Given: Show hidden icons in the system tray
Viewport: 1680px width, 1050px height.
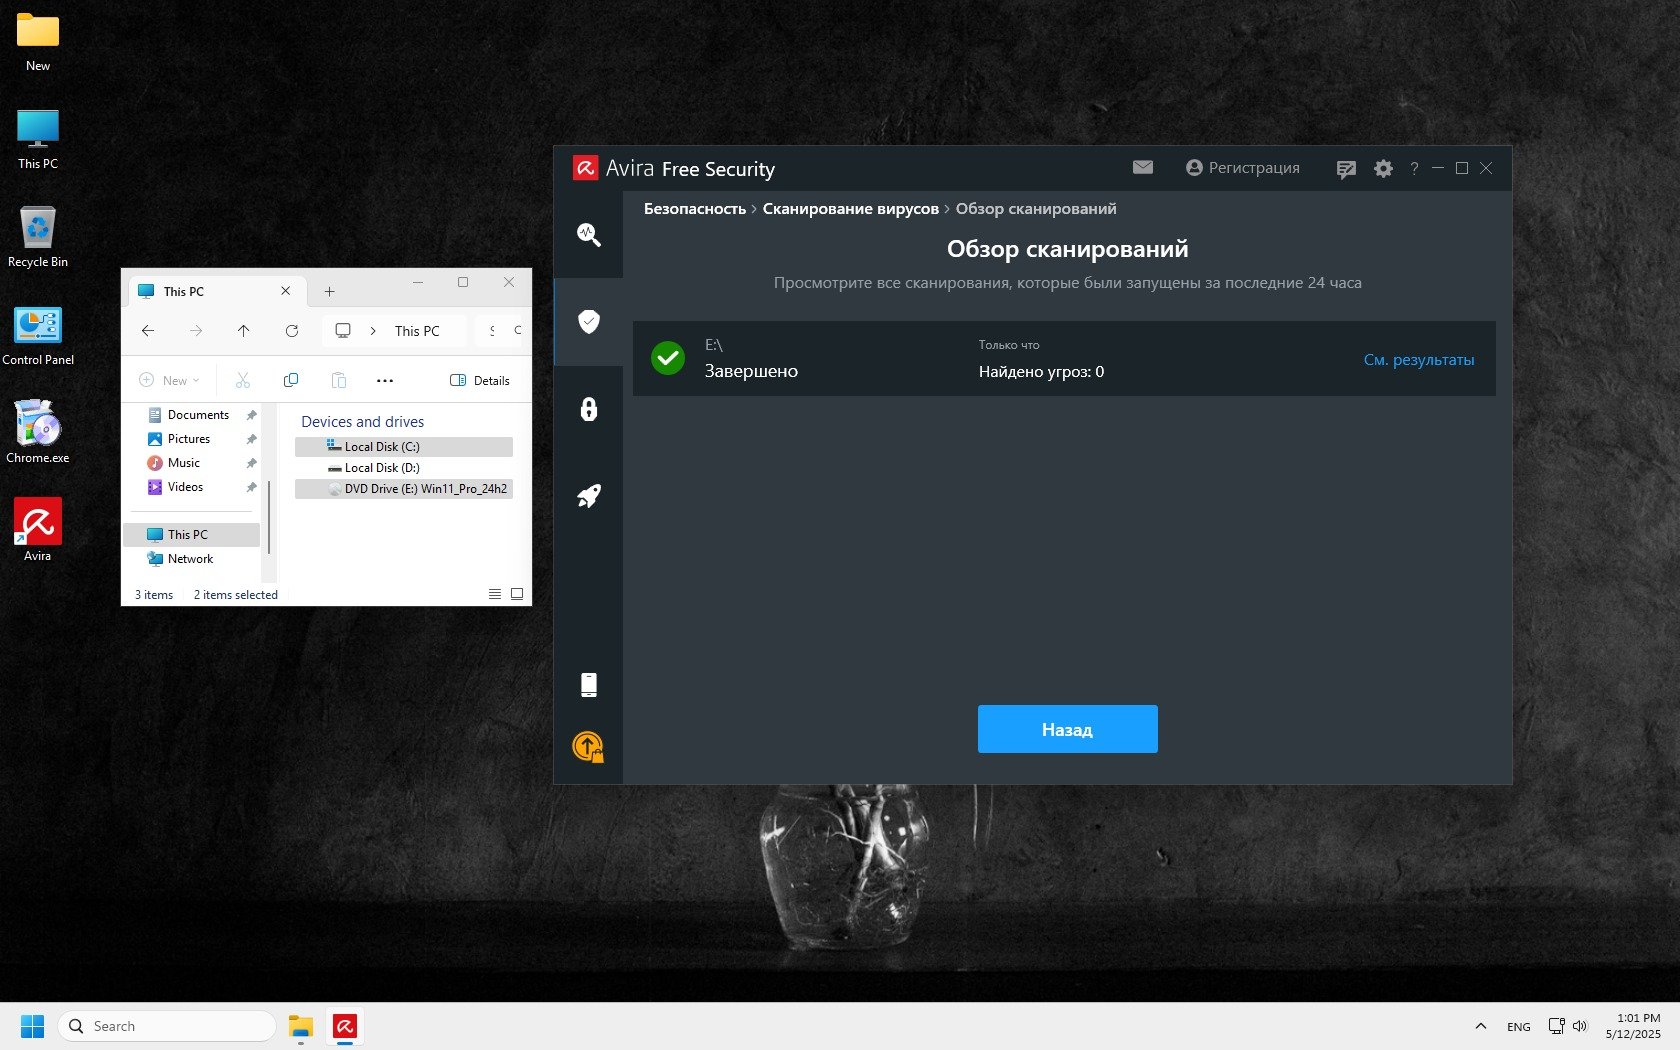Looking at the screenshot, I should [x=1481, y=1026].
